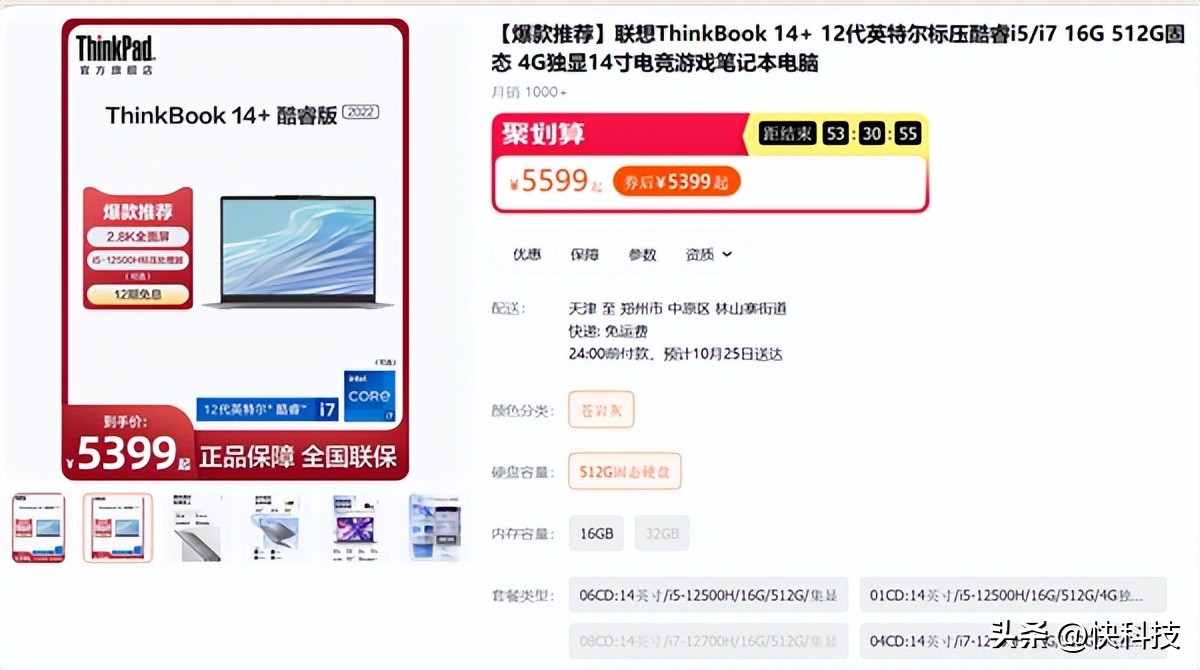Open the 参数 tab
The height and width of the screenshot is (670, 1200).
point(642,254)
